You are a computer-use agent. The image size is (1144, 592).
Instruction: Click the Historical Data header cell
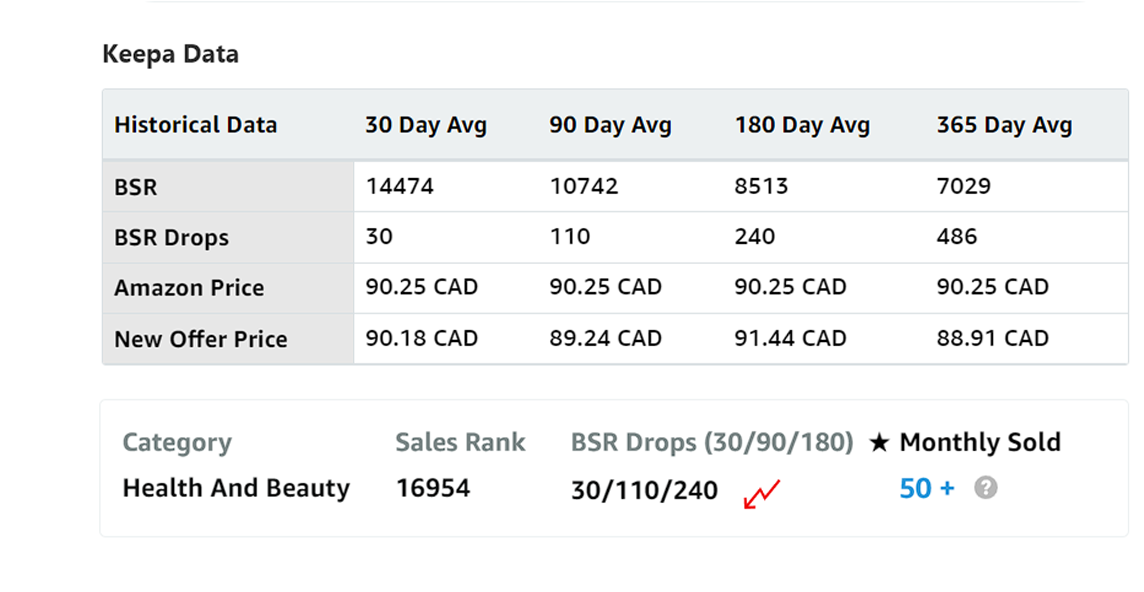196,125
